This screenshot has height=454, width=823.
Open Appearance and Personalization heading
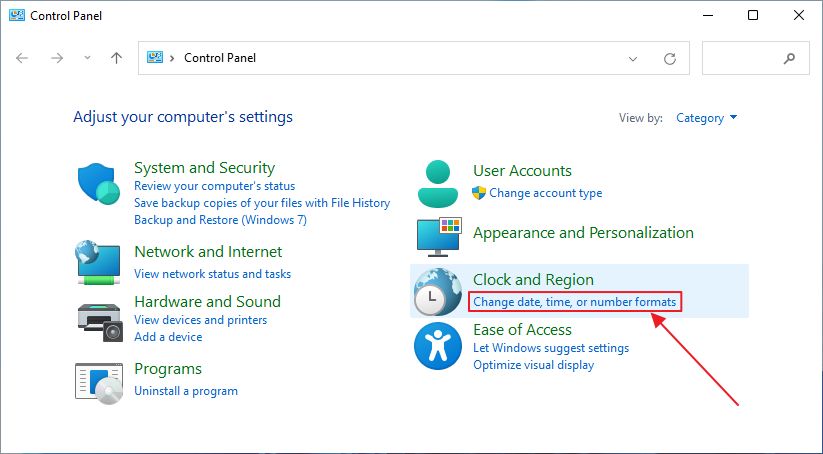583,233
